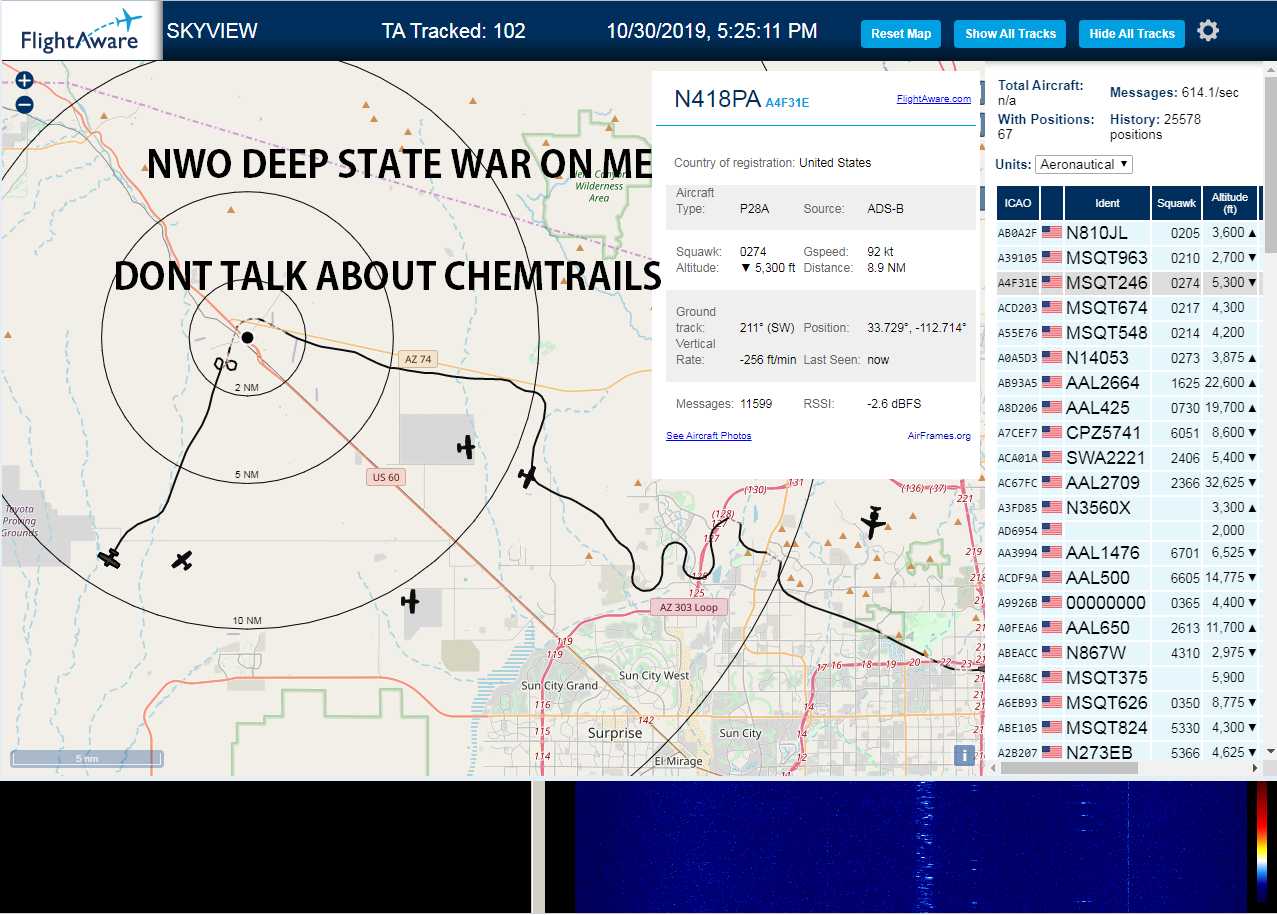Zoom in on the map
1277x915 pixels.
pyautogui.click(x=25, y=81)
